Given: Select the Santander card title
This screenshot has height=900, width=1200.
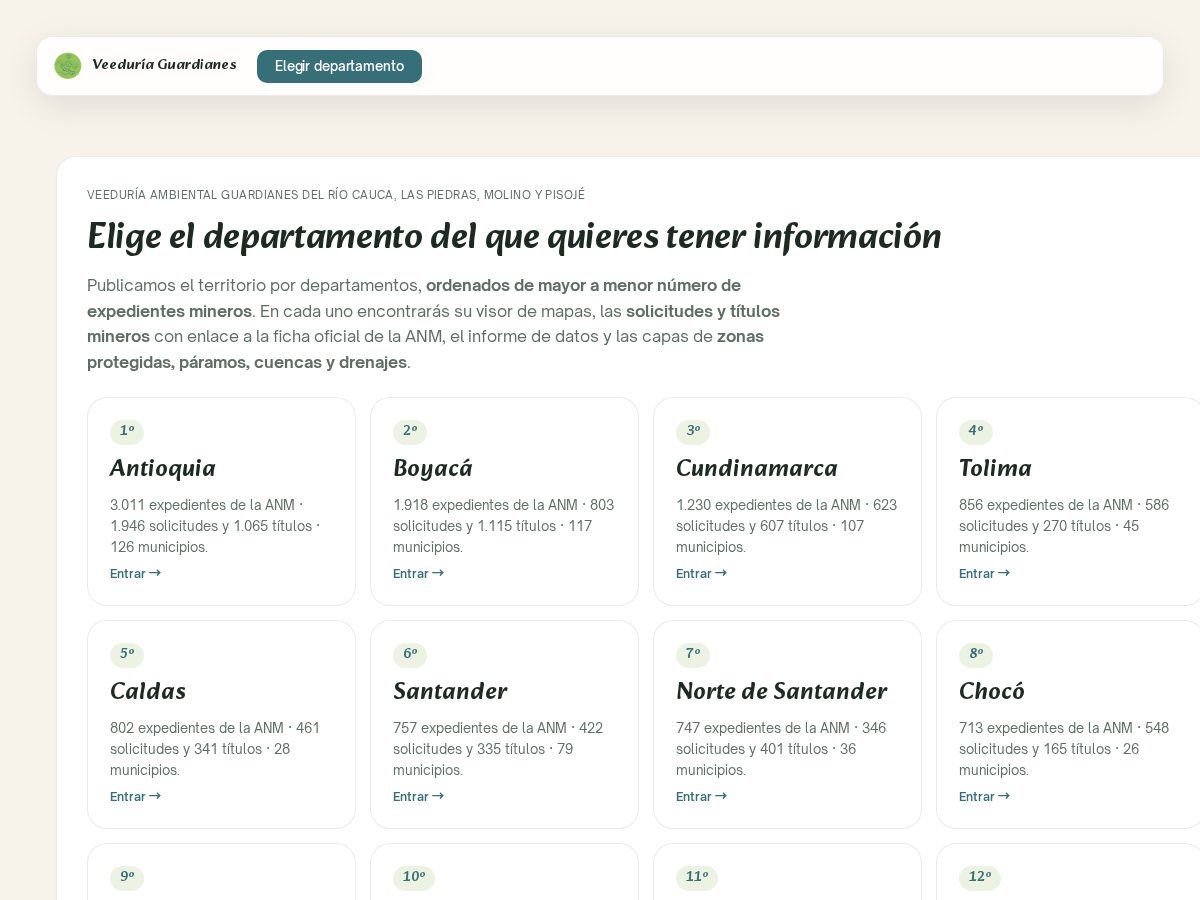Looking at the screenshot, I should click(x=450, y=691).
